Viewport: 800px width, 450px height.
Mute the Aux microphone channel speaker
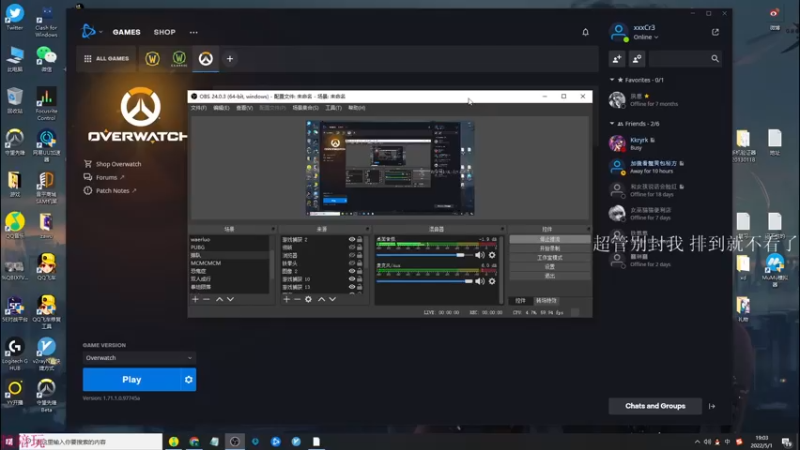click(x=480, y=281)
